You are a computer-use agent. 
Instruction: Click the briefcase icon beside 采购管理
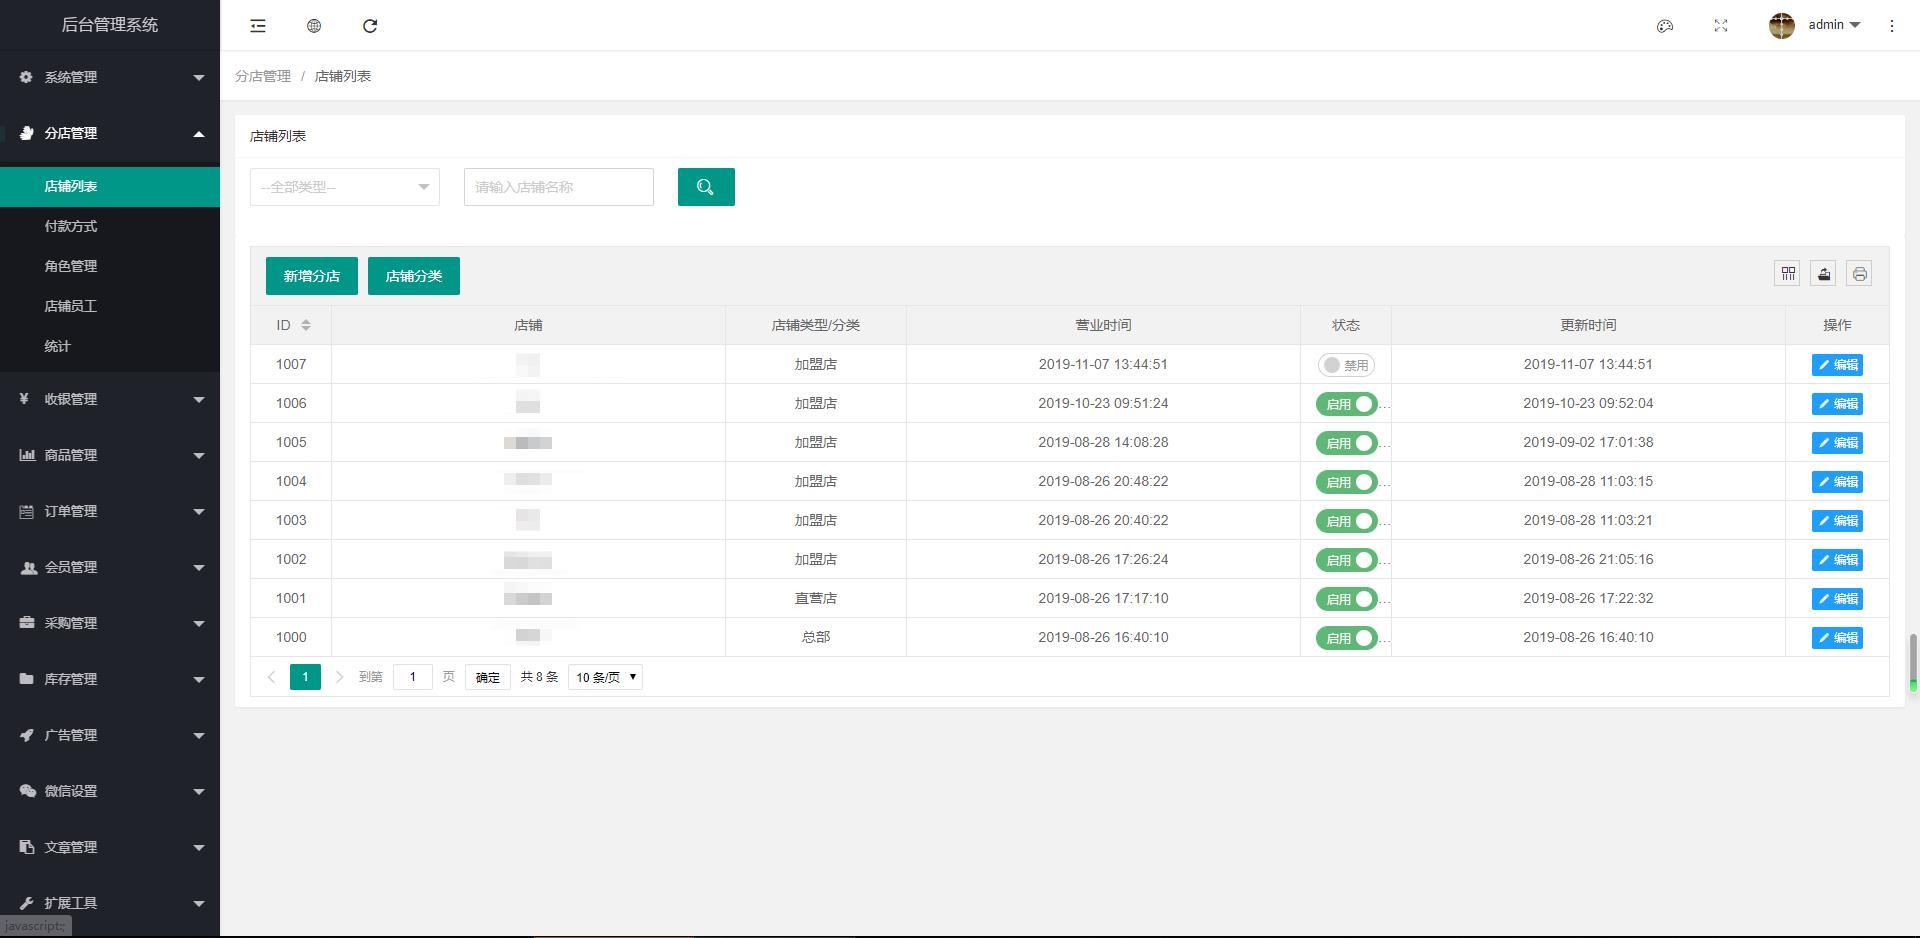[x=27, y=623]
